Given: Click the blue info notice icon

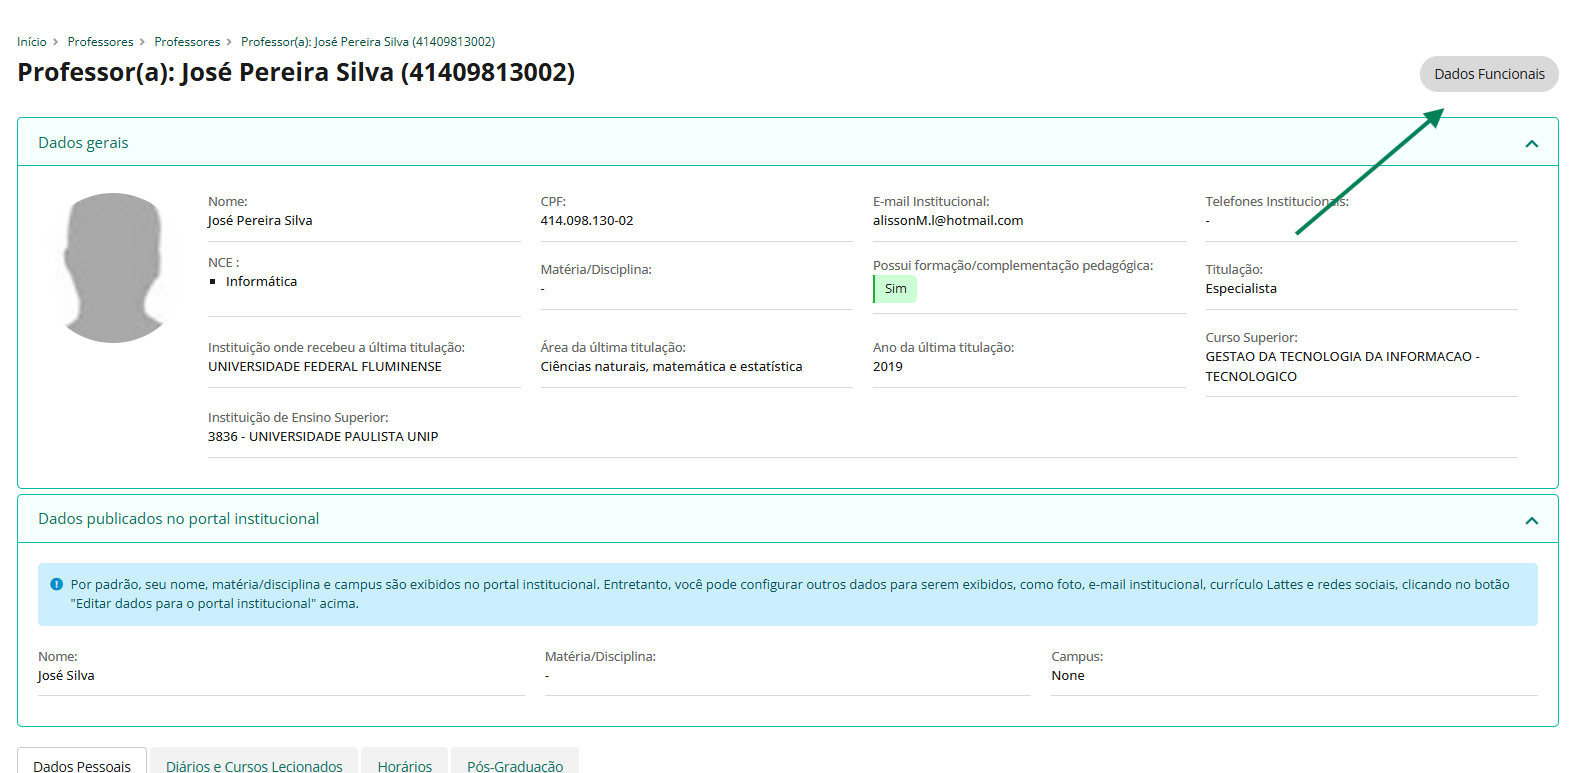Looking at the screenshot, I should tap(57, 584).
